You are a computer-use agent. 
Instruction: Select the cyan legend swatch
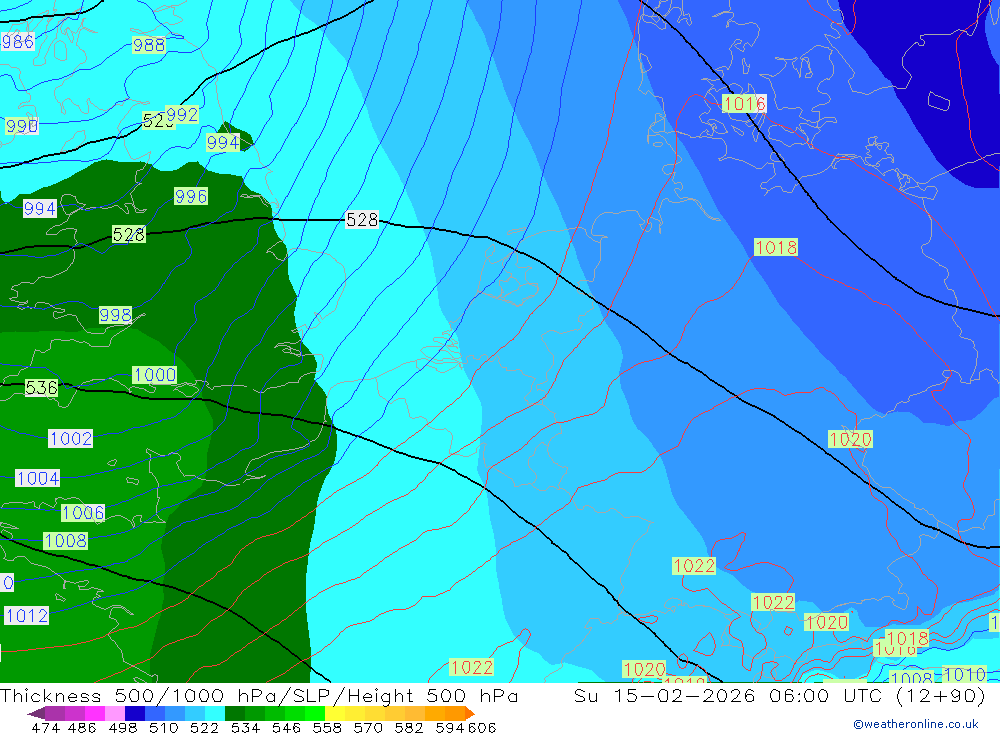215,714
